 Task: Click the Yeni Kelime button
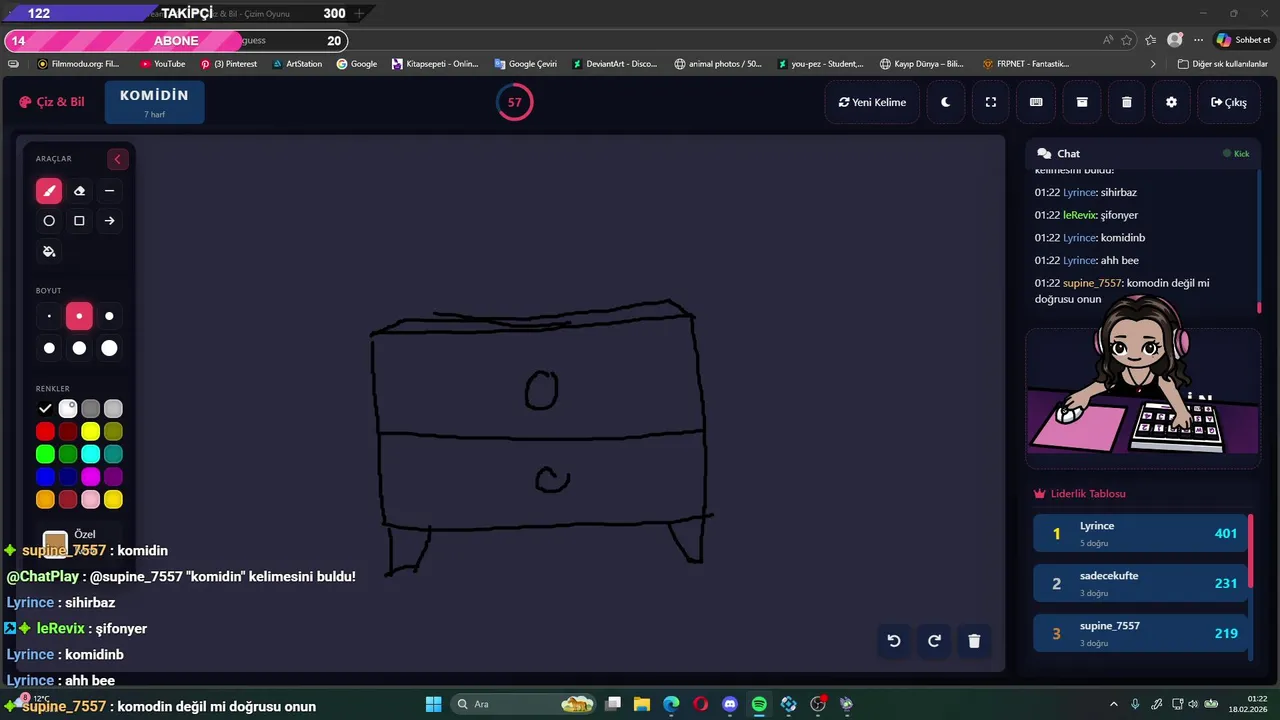click(x=872, y=102)
